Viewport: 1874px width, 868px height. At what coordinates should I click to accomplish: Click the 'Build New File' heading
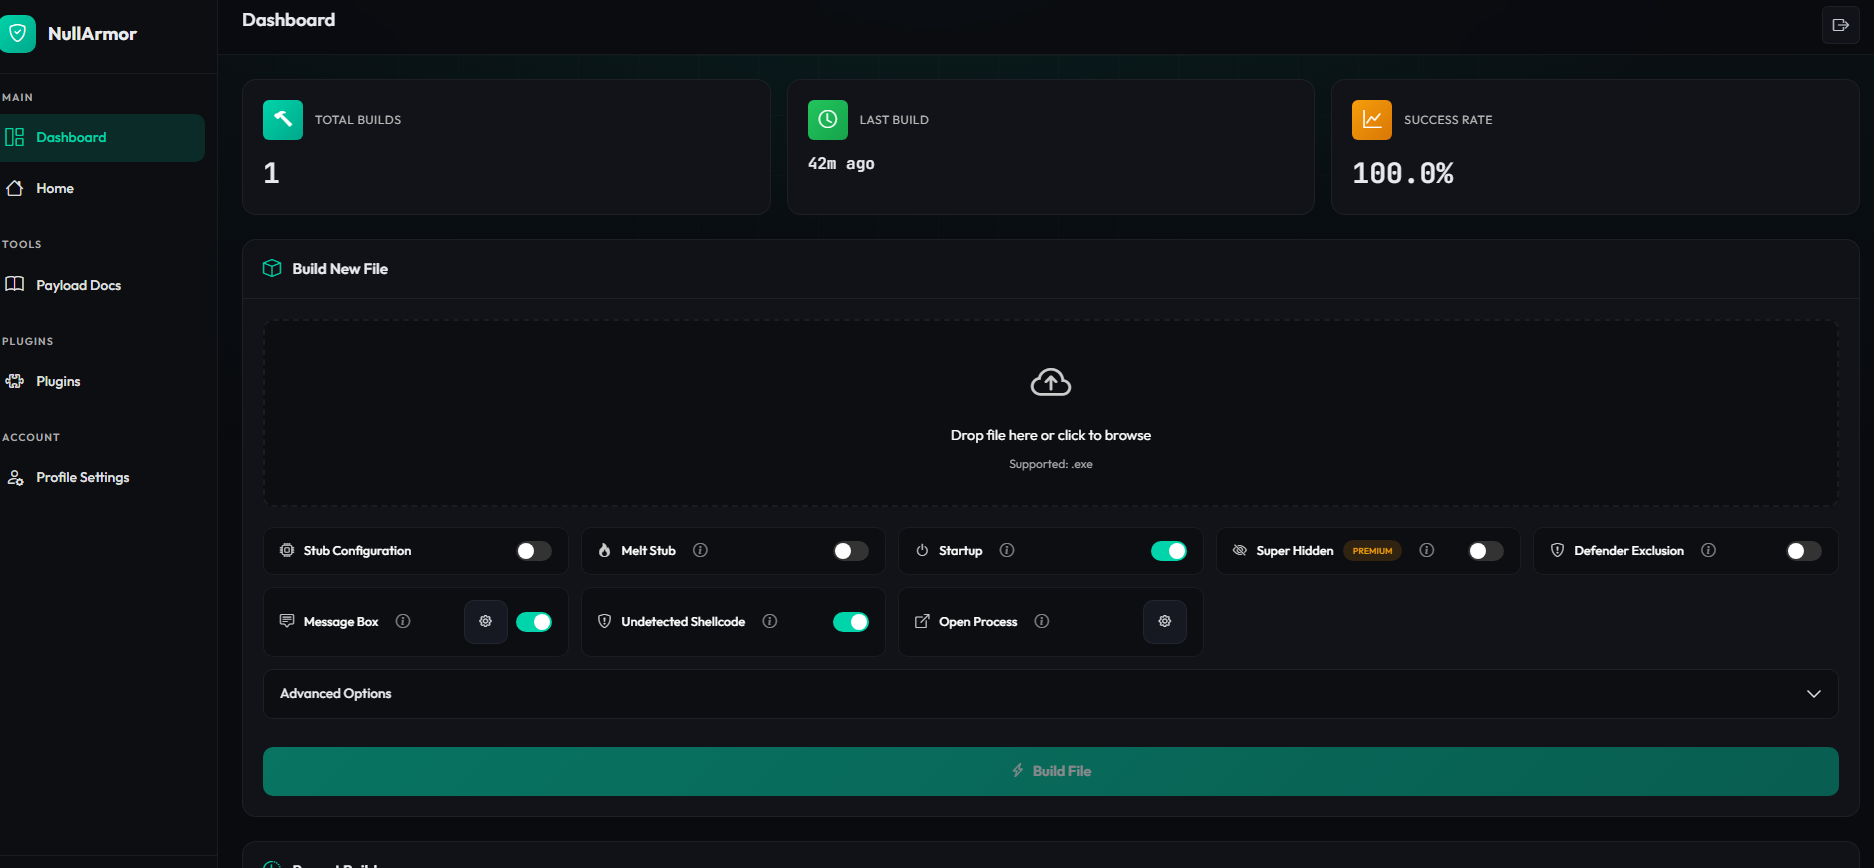pos(340,269)
